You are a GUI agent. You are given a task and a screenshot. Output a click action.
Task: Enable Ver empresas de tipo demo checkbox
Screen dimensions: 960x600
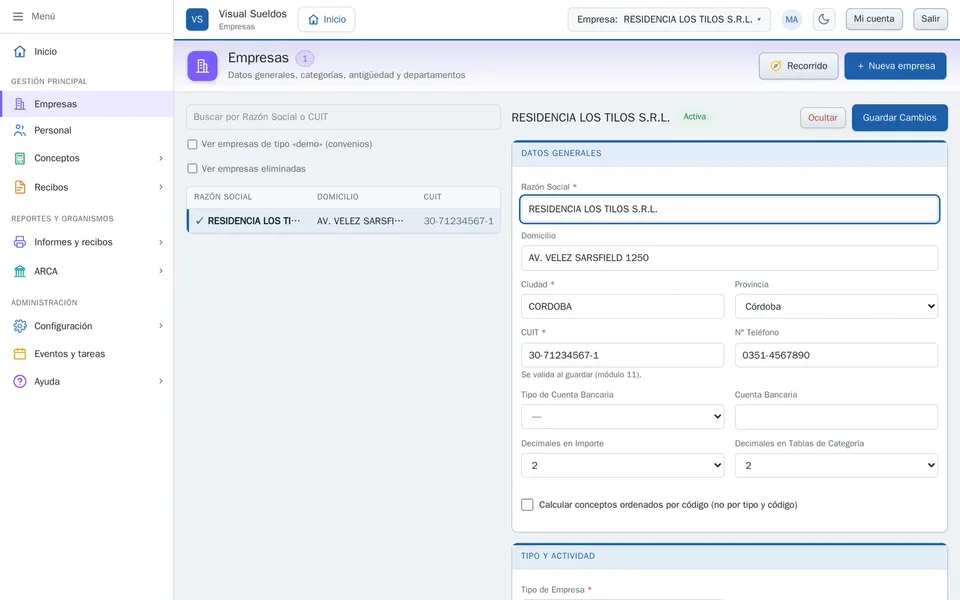(x=192, y=144)
